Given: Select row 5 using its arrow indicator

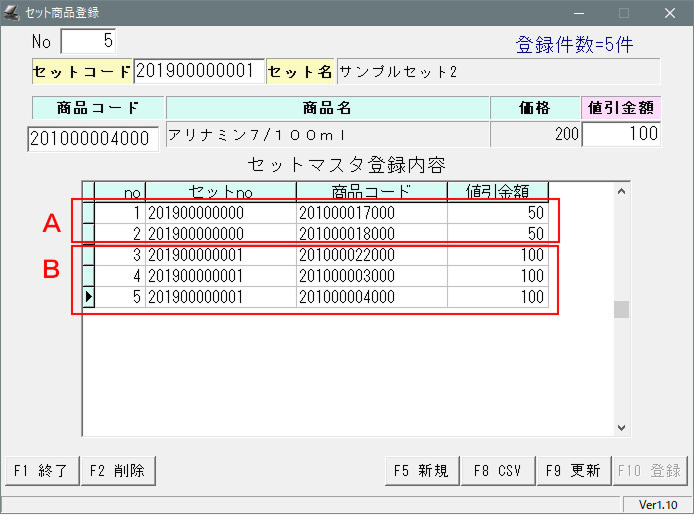Looking at the screenshot, I should click(88, 297).
